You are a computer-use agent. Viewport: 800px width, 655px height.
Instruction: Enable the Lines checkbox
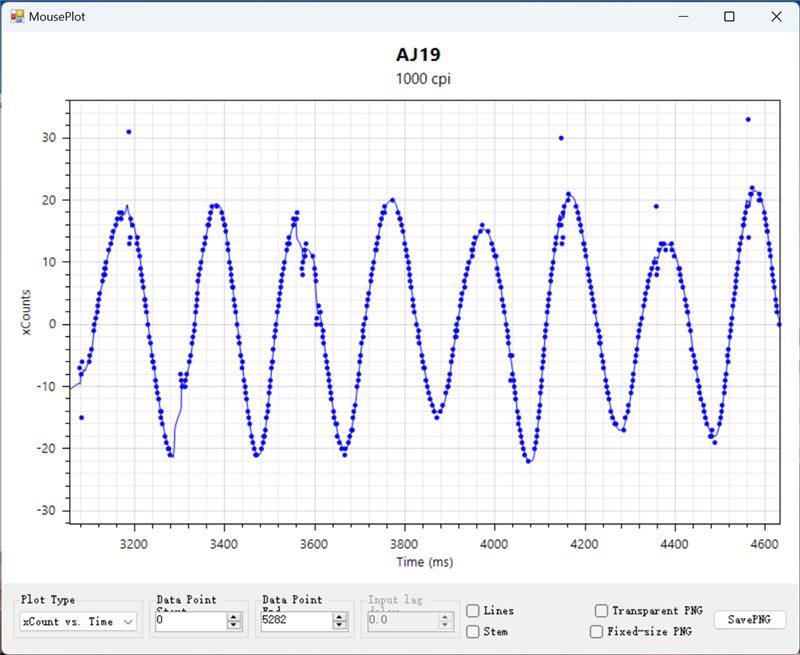coord(473,611)
